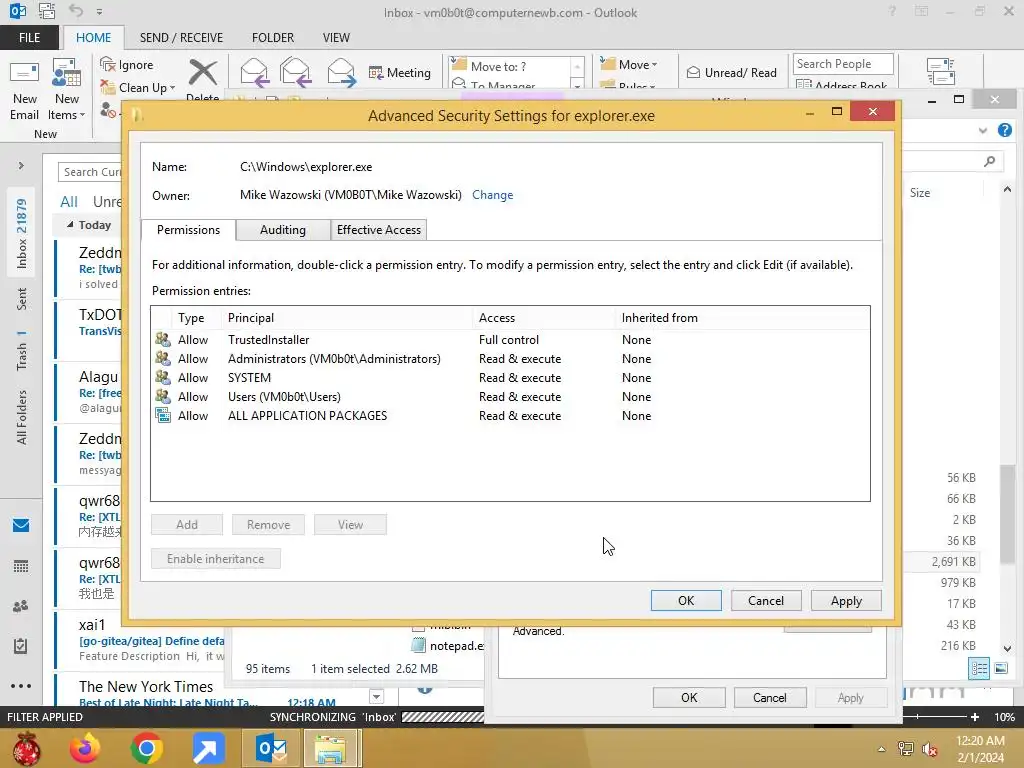Viewport: 1024px width, 768px height.
Task: Open the Permissions tab
Action: (188, 230)
